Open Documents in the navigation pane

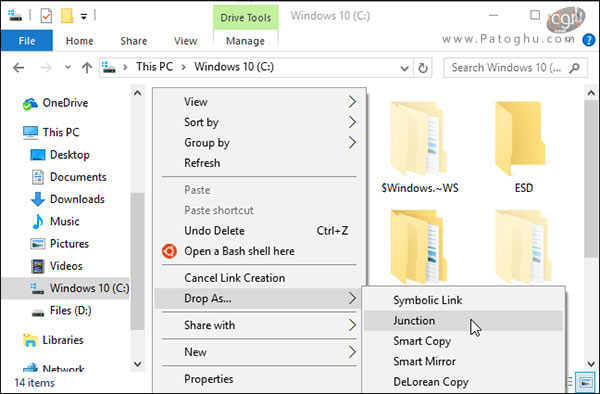click(x=78, y=177)
